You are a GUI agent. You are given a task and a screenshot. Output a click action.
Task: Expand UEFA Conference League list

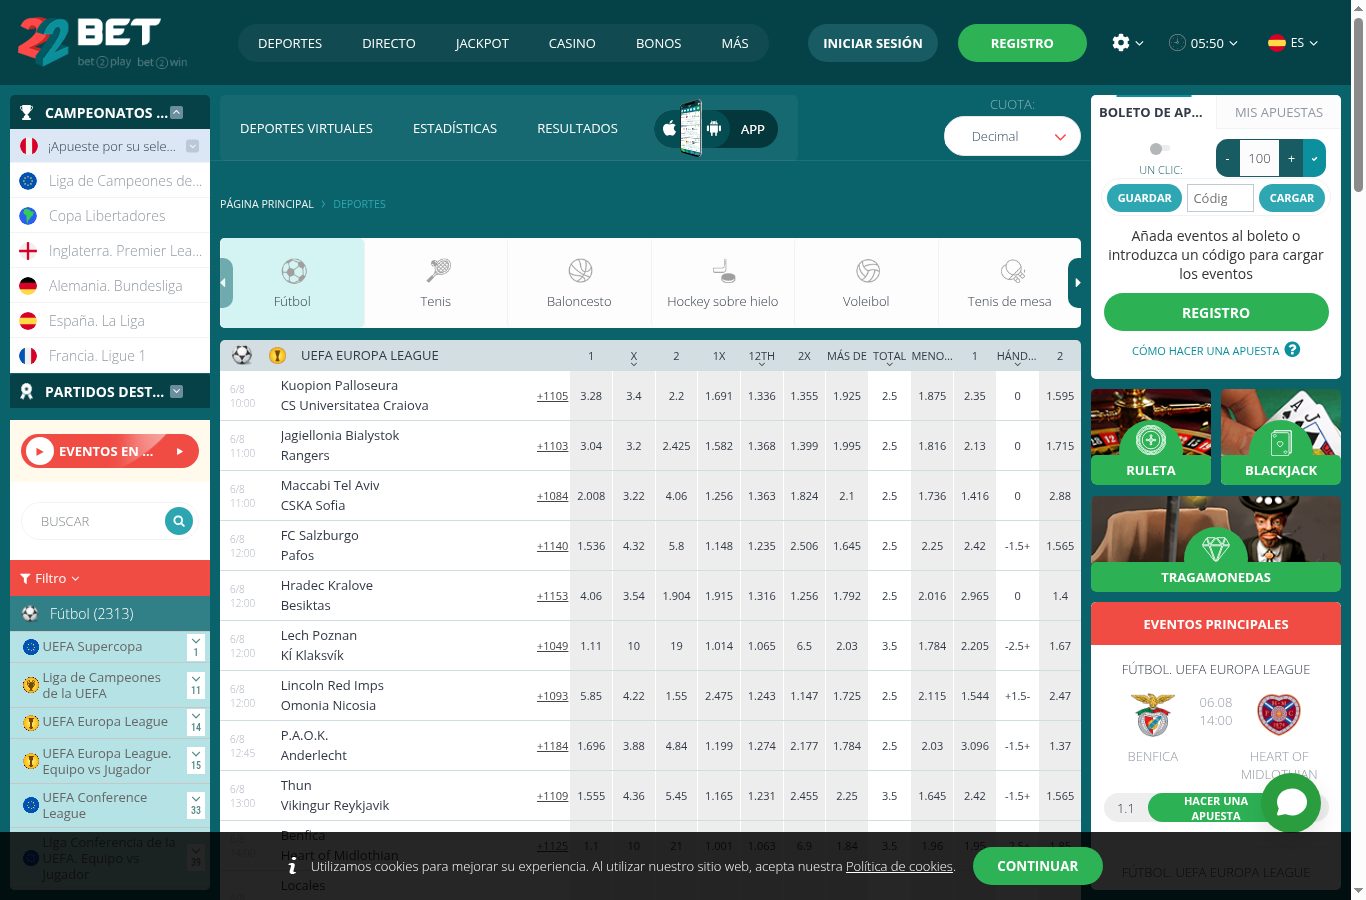point(196,805)
